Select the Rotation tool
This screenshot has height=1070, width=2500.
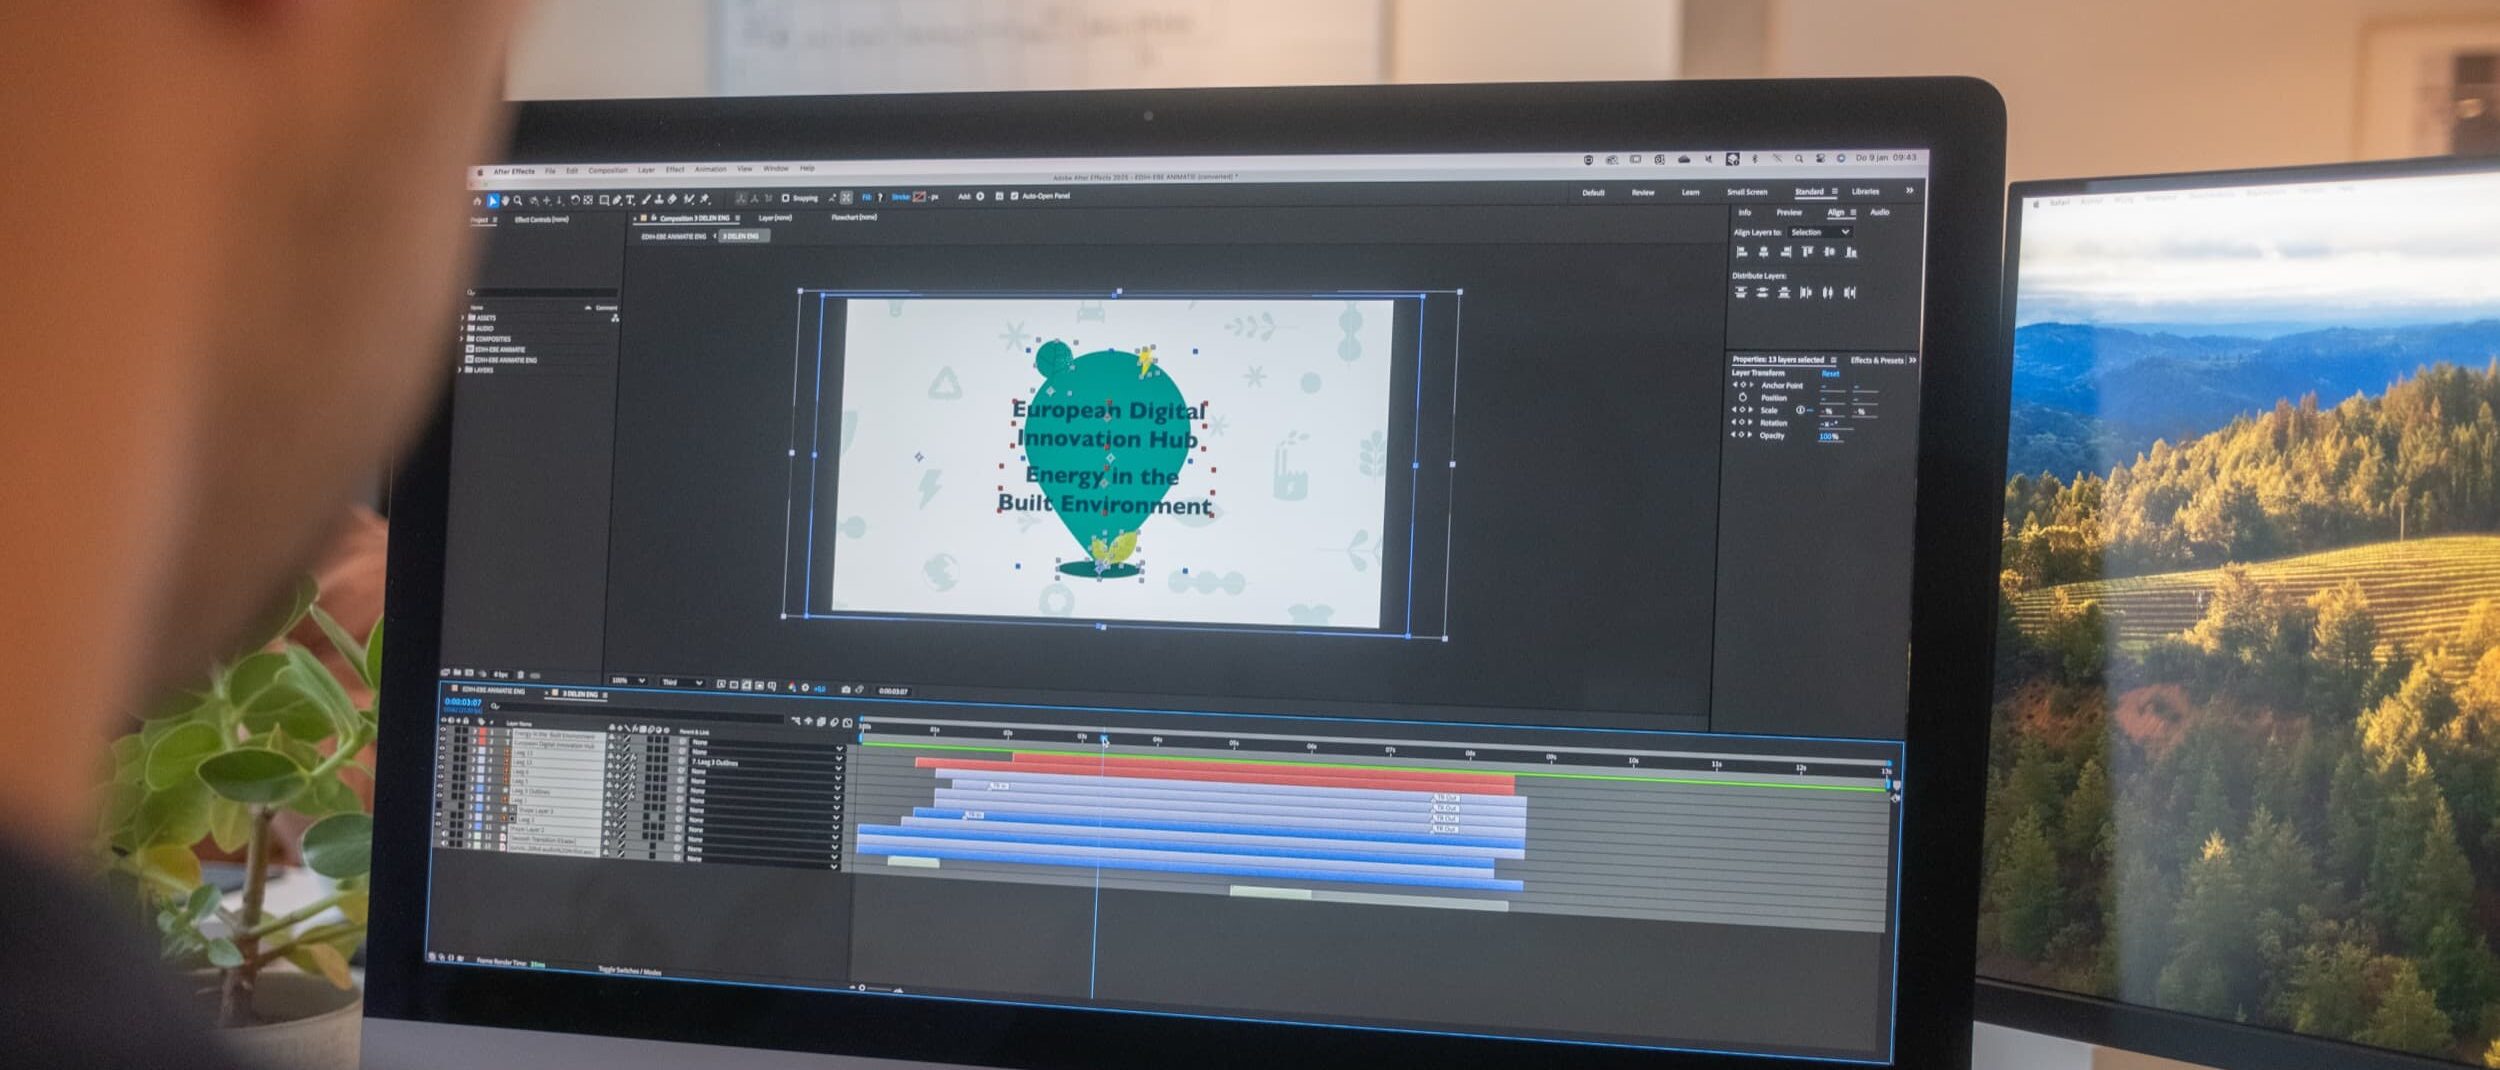[x=573, y=199]
